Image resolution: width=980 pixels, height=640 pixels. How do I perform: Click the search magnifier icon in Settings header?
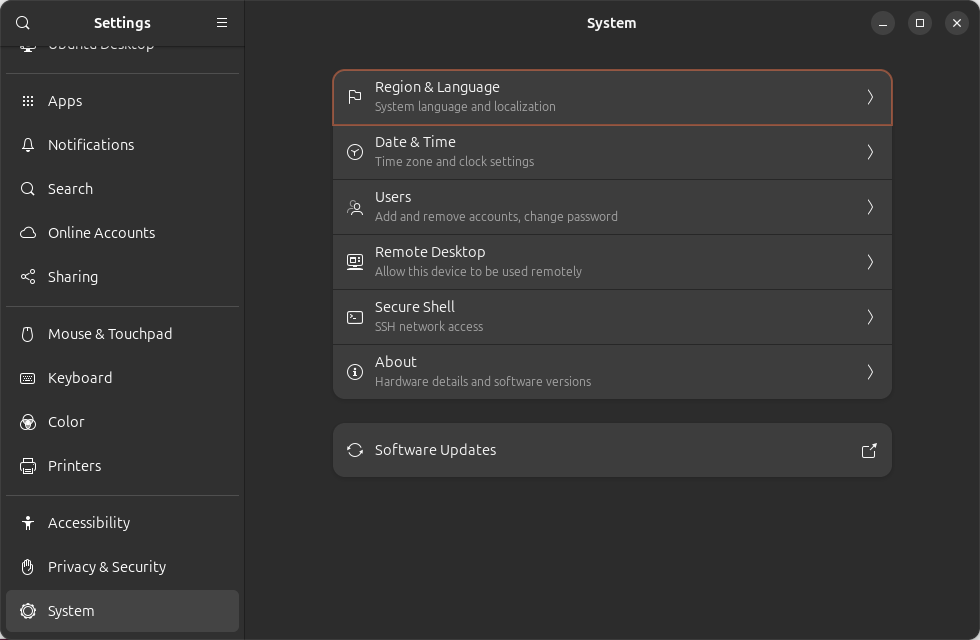[23, 23]
